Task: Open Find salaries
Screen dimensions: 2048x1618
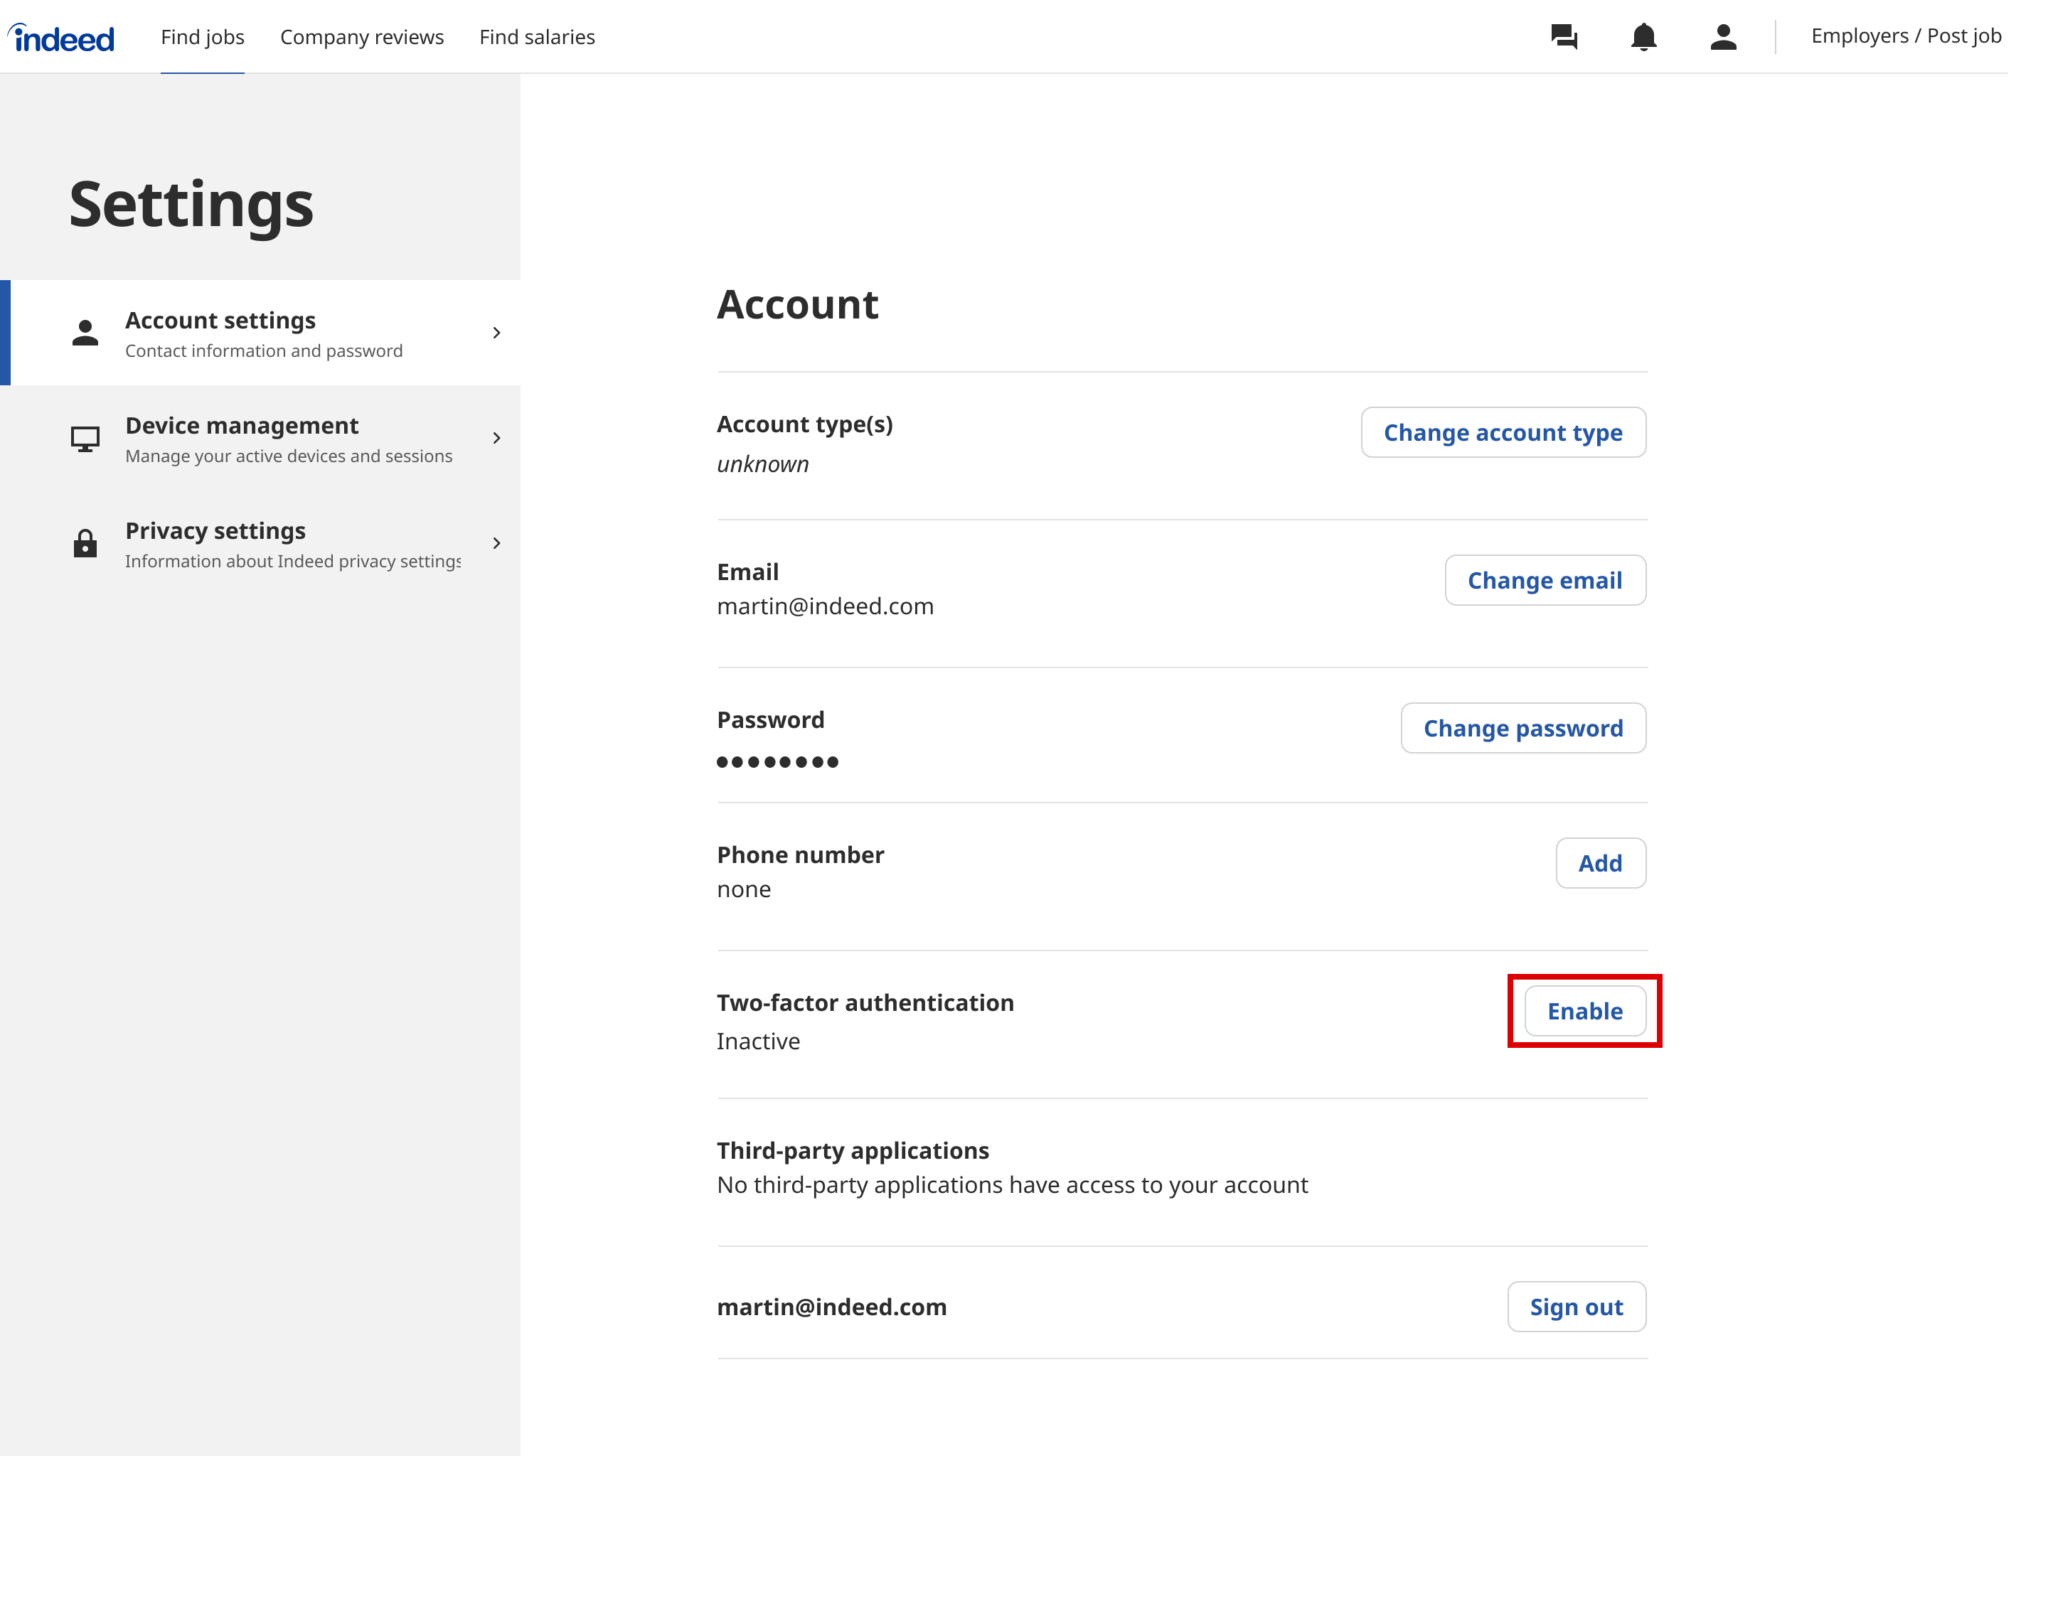Action: tap(537, 36)
